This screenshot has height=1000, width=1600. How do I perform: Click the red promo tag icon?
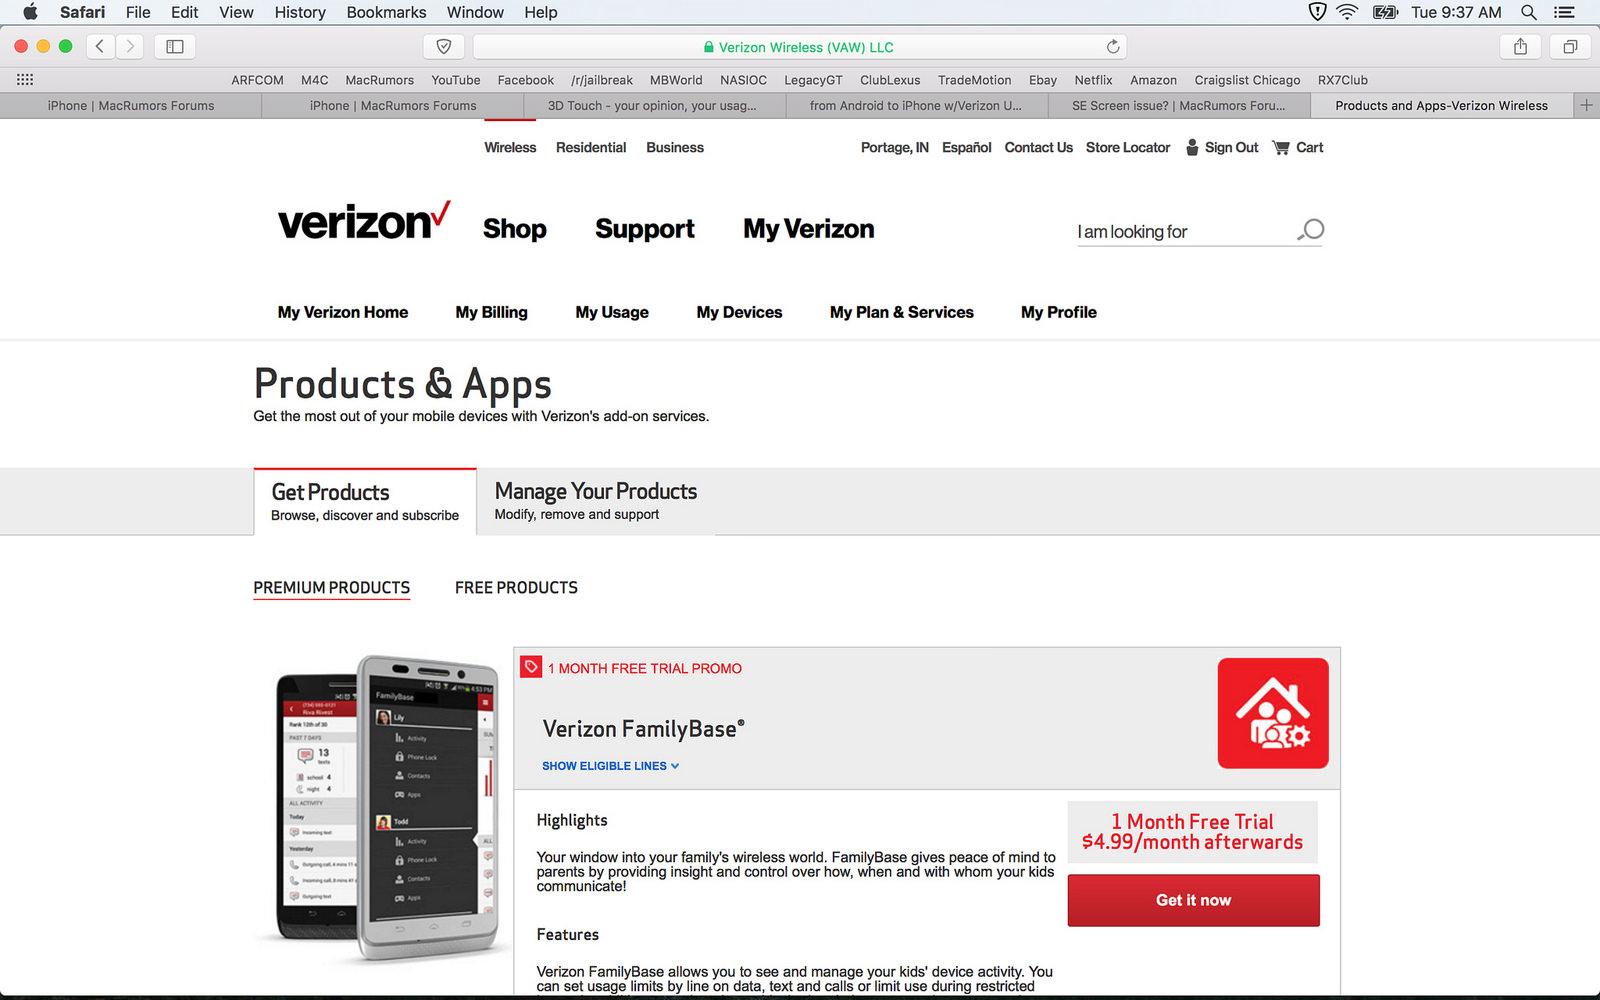click(x=531, y=667)
